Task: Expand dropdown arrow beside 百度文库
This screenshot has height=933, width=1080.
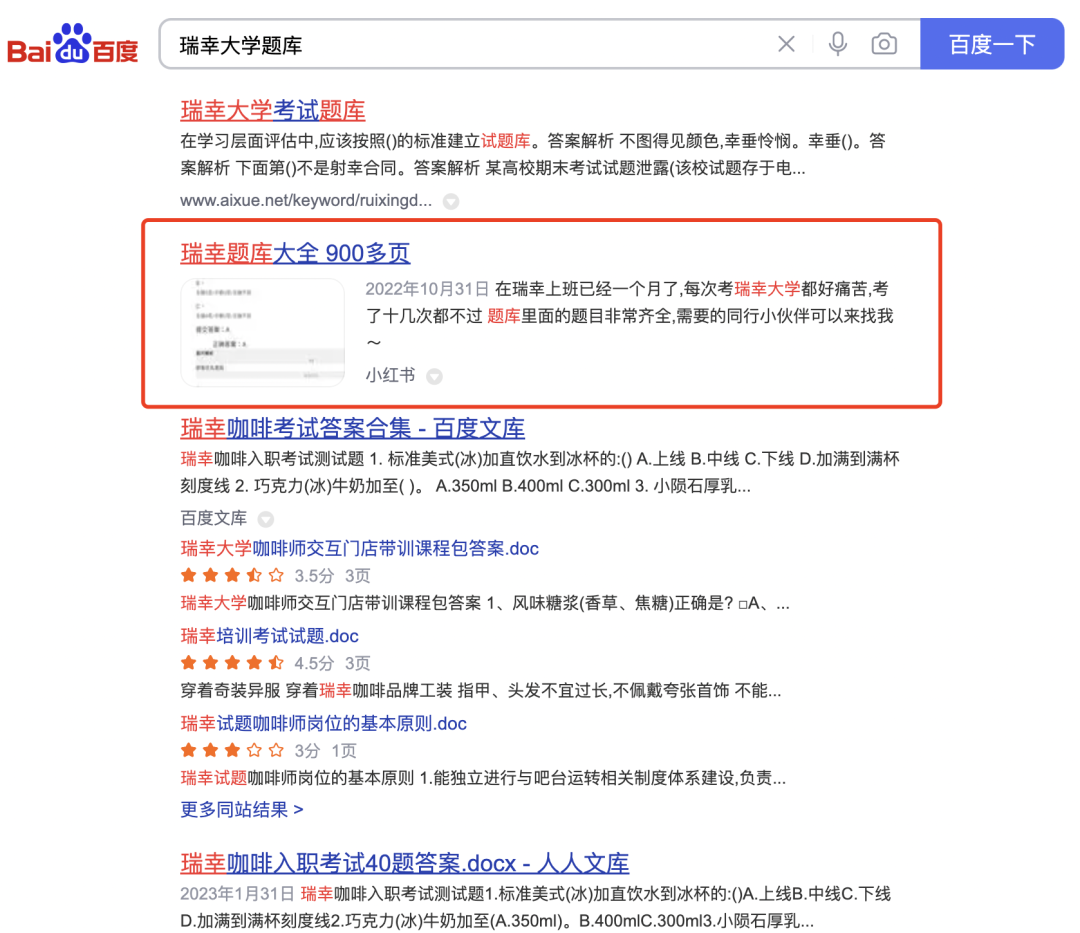Action: tap(265, 519)
